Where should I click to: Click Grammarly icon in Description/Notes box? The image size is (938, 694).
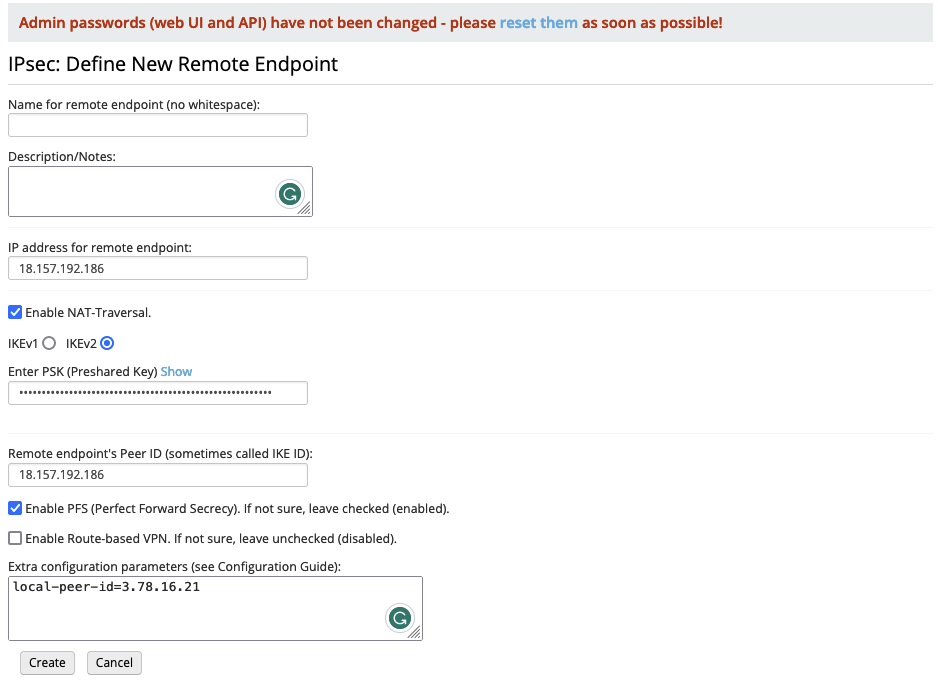[x=290, y=194]
